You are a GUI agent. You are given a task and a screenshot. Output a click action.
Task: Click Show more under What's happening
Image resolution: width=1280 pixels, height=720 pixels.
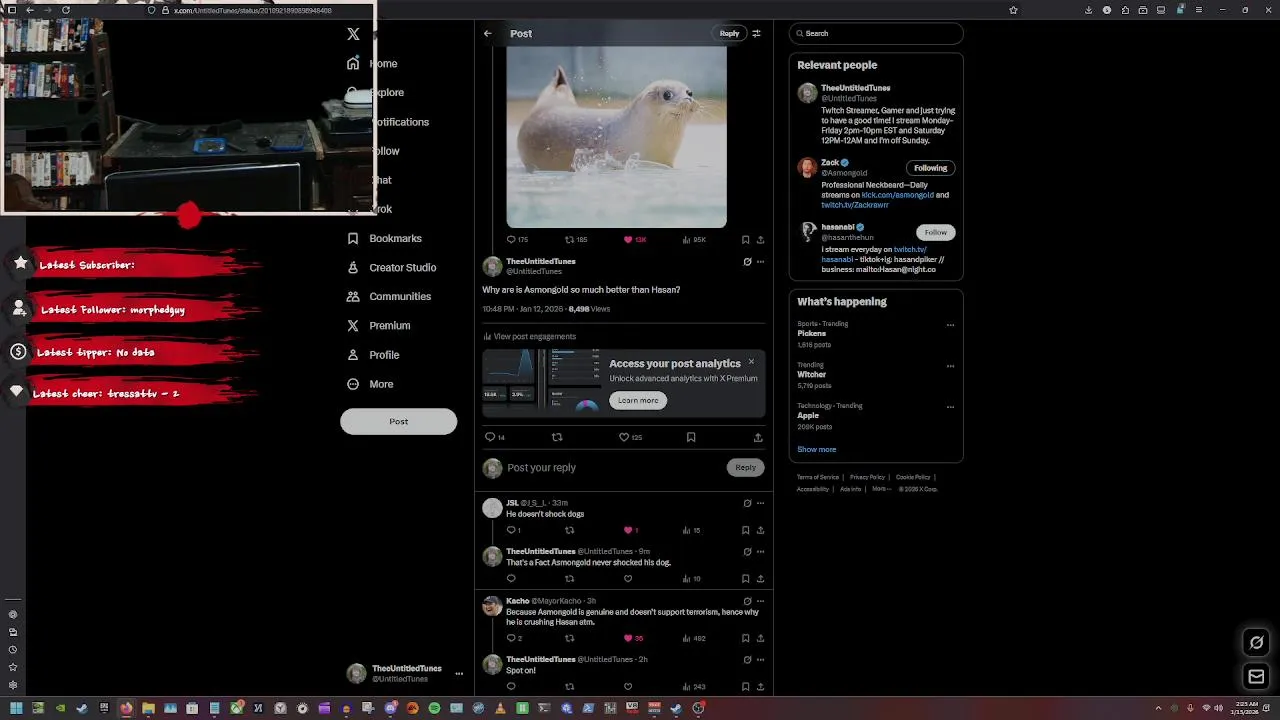tap(817, 450)
